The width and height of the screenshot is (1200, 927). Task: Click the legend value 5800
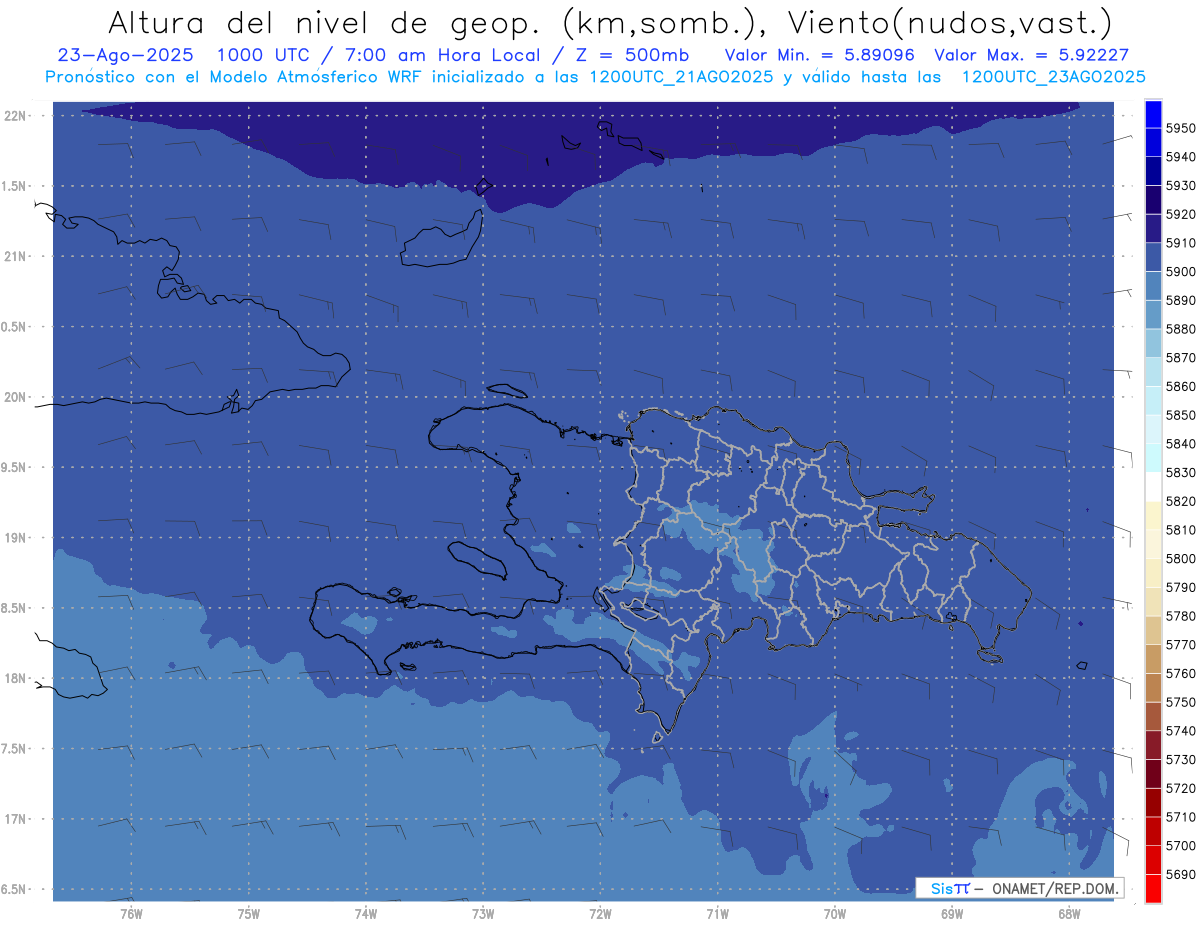[x=1180, y=558]
